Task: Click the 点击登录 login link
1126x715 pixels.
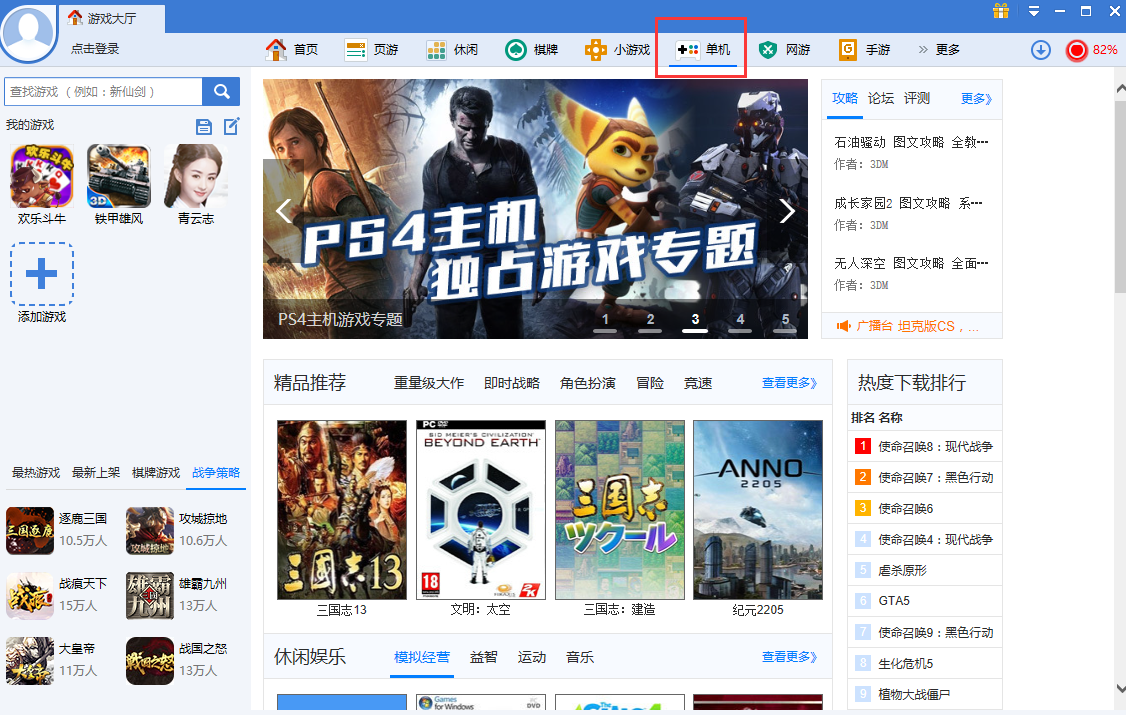Action: click(x=95, y=49)
